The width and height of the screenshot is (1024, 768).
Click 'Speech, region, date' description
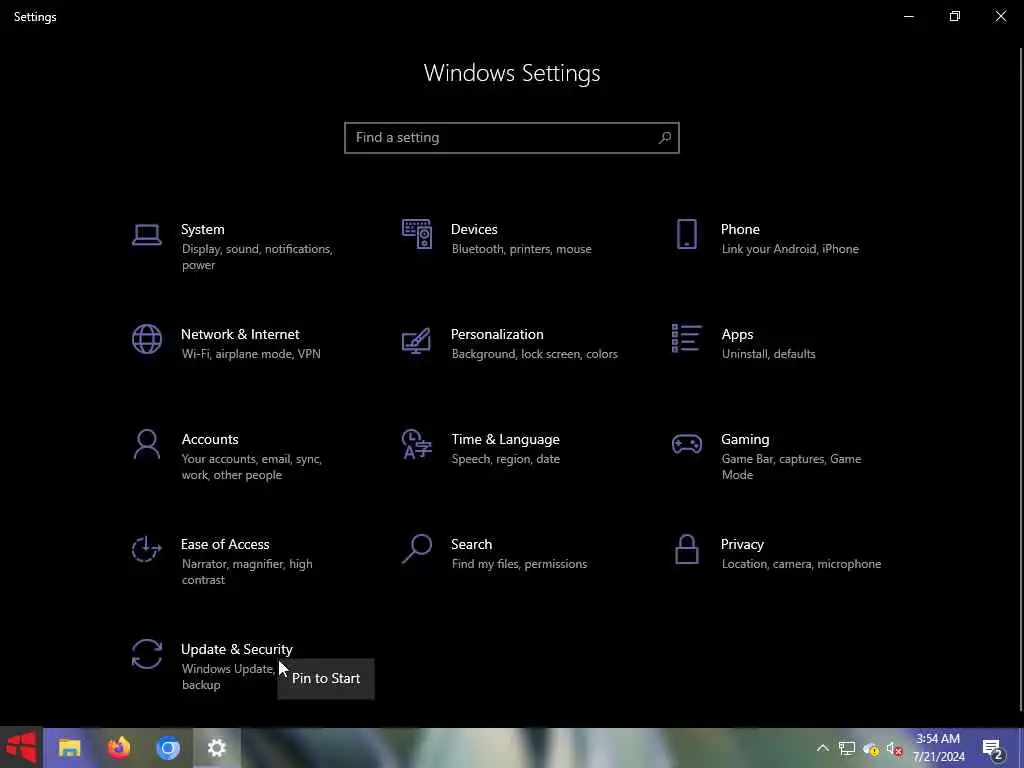pos(505,459)
